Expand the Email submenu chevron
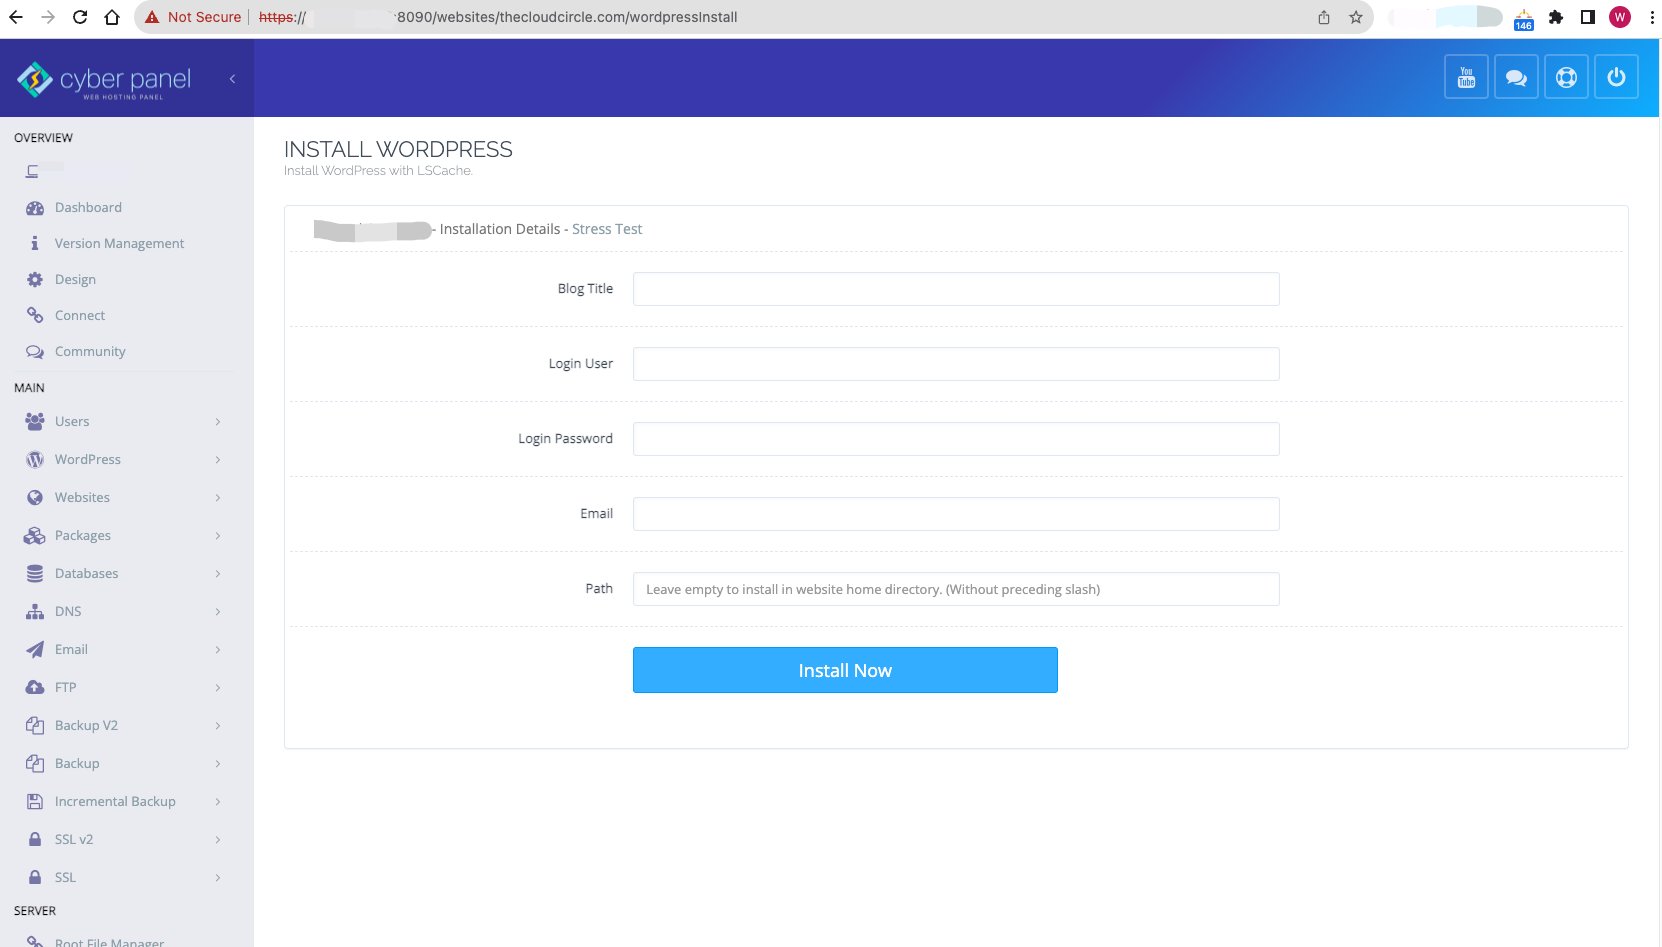The image size is (1662, 947). pos(217,650)
